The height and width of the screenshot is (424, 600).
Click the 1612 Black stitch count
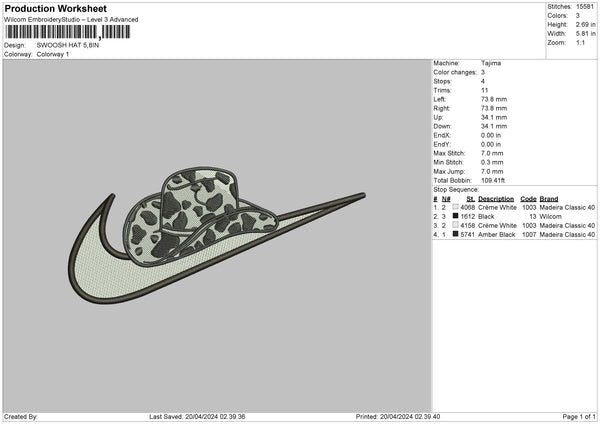[x=468, y=217]
